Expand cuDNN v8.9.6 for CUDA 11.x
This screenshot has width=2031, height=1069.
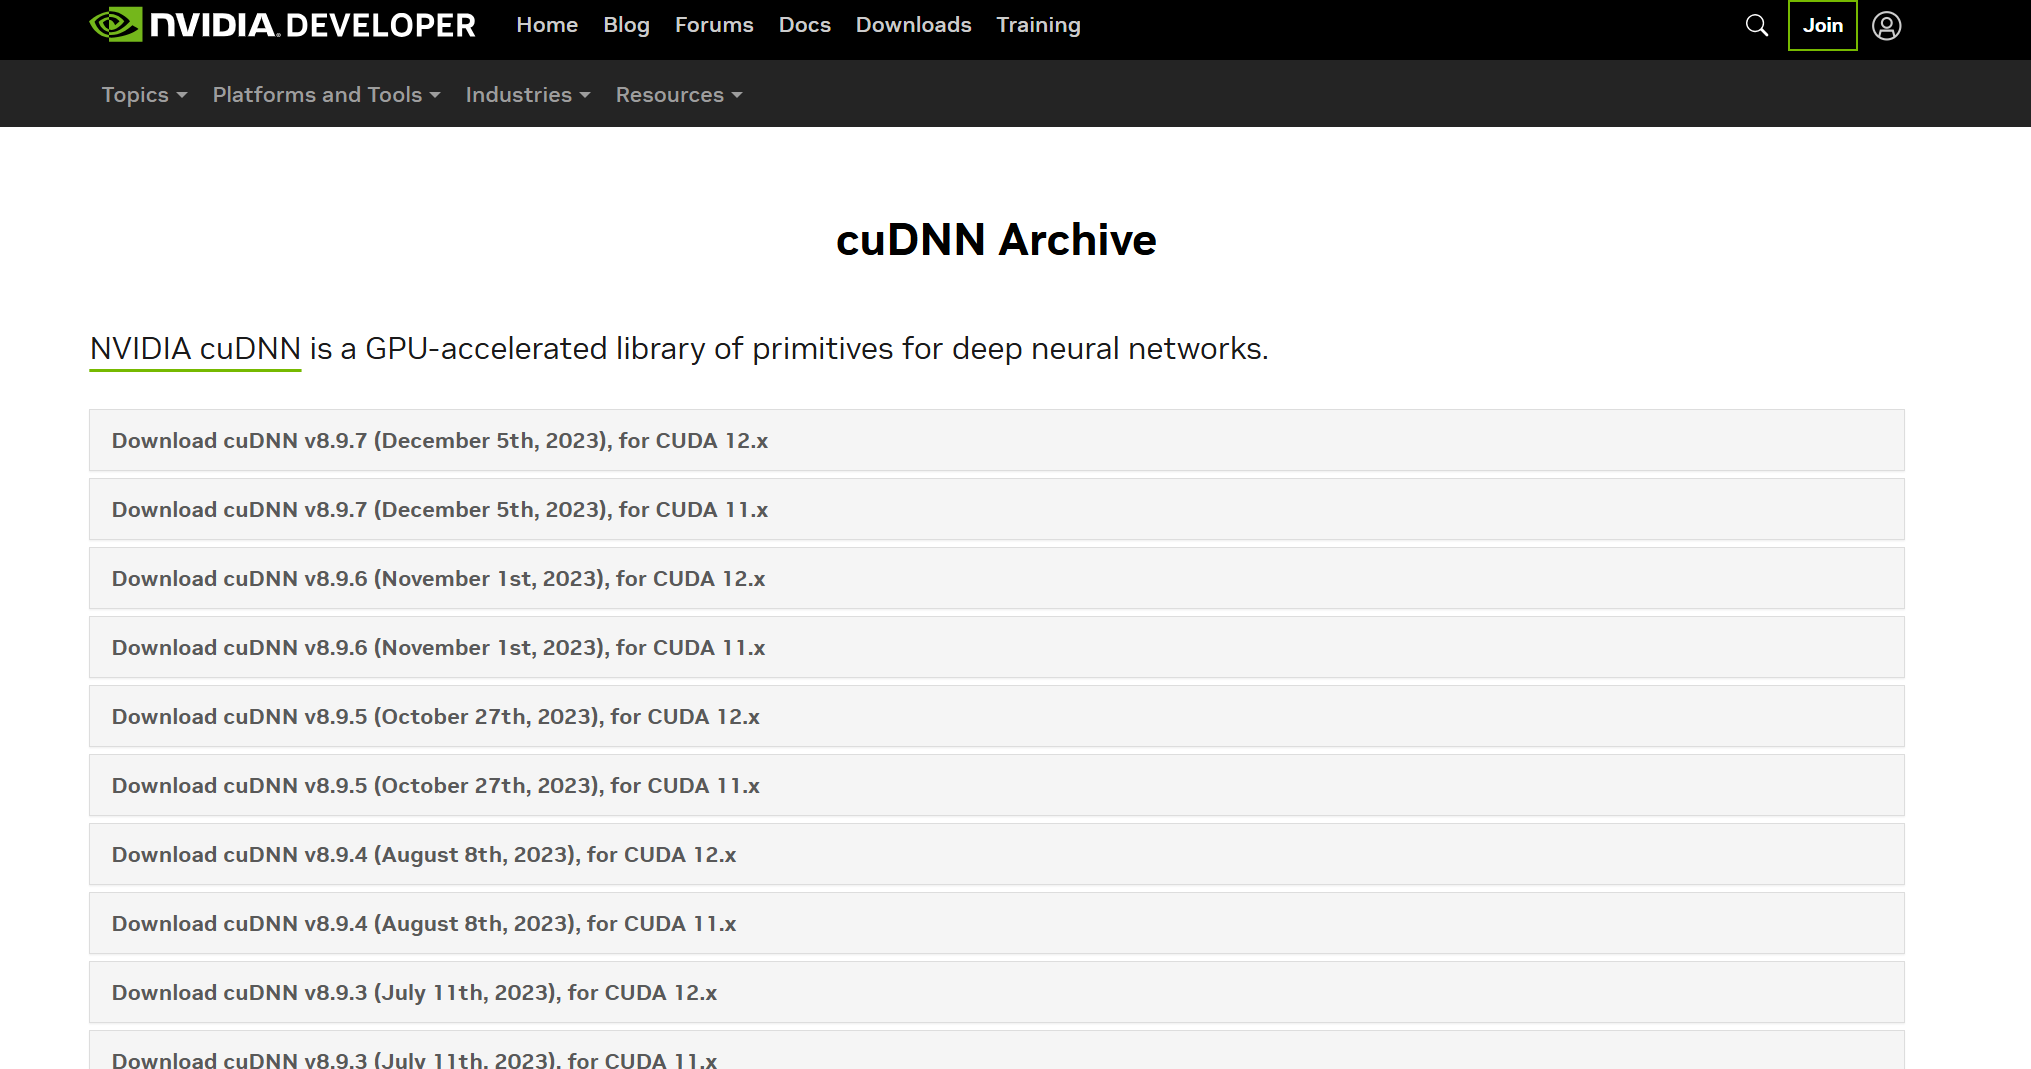pos(996,647)
